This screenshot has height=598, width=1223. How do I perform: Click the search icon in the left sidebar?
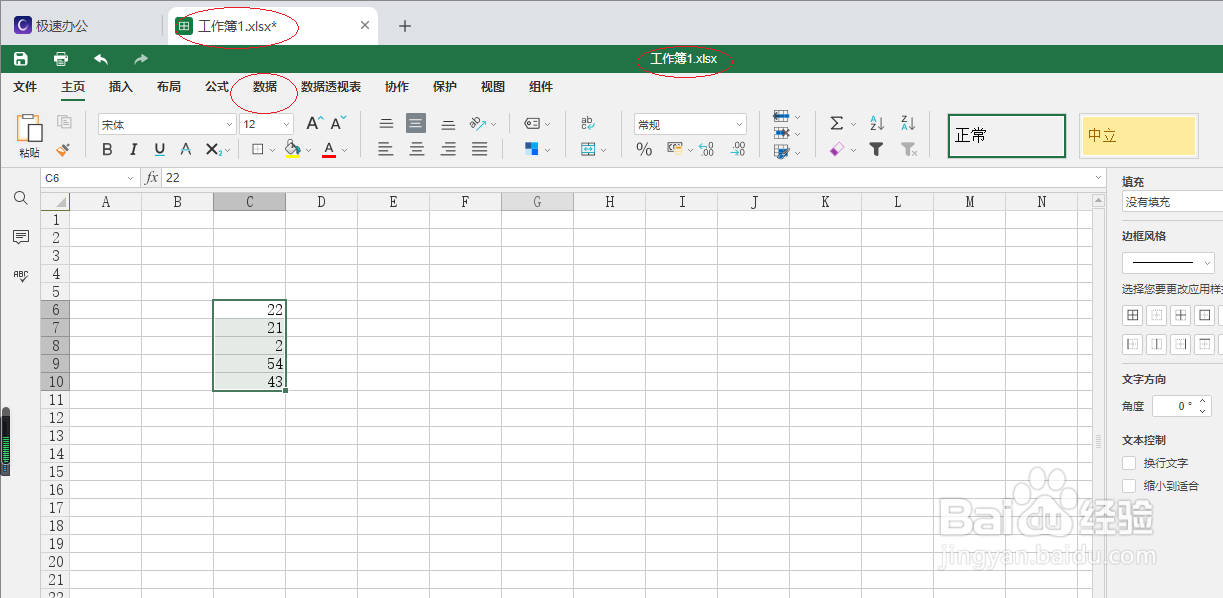click(x=20, y=198)
